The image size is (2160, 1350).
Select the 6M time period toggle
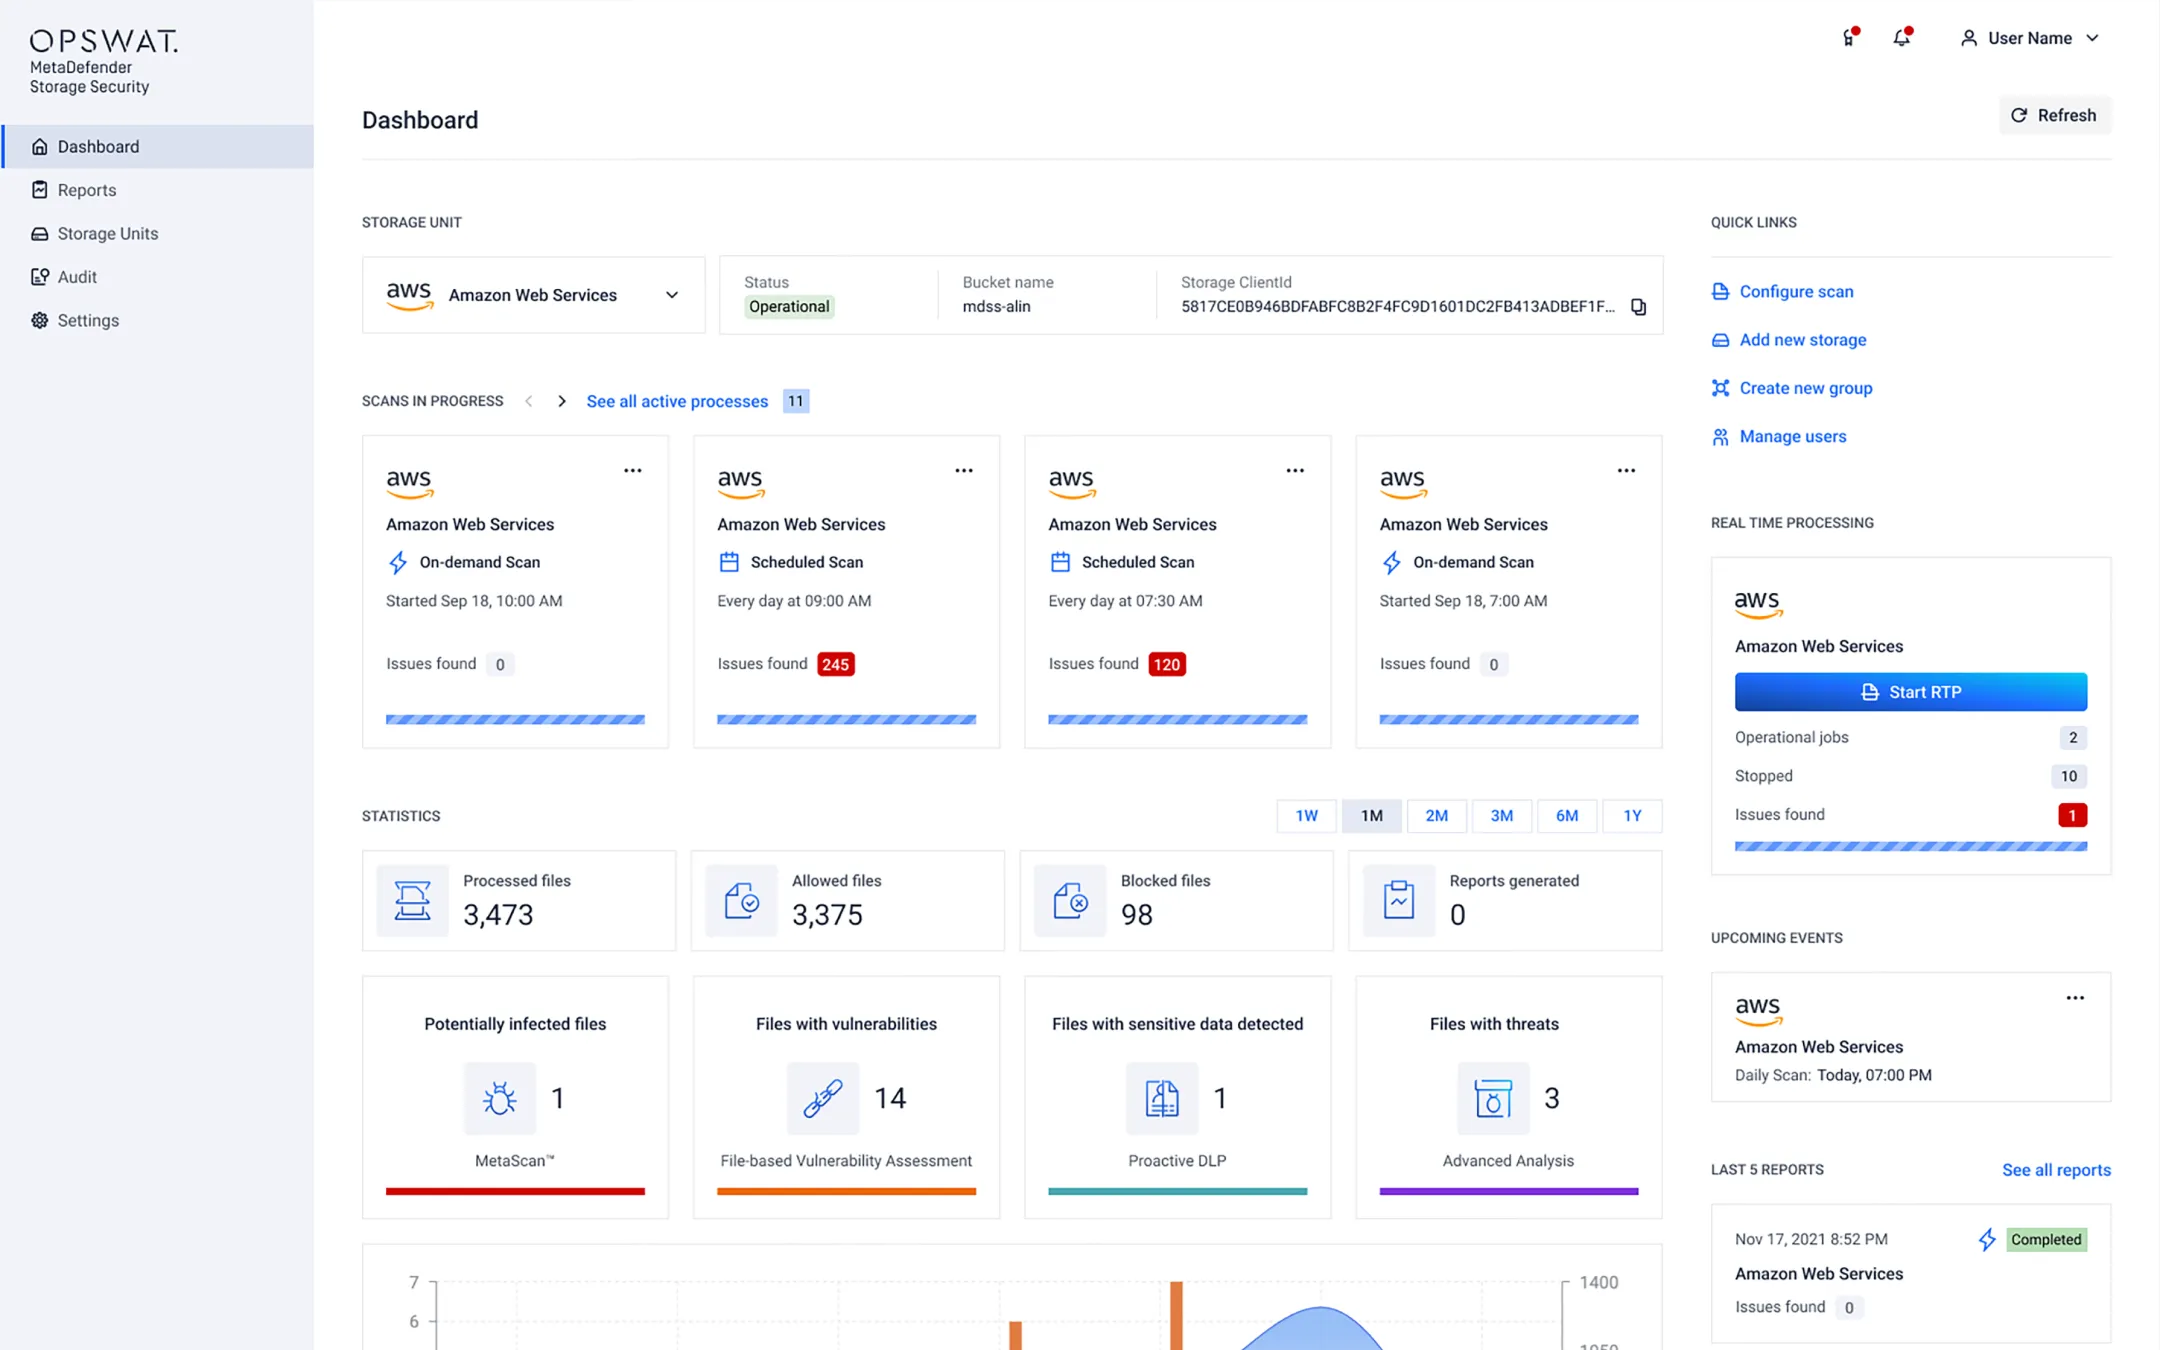tap(1567, 815)
